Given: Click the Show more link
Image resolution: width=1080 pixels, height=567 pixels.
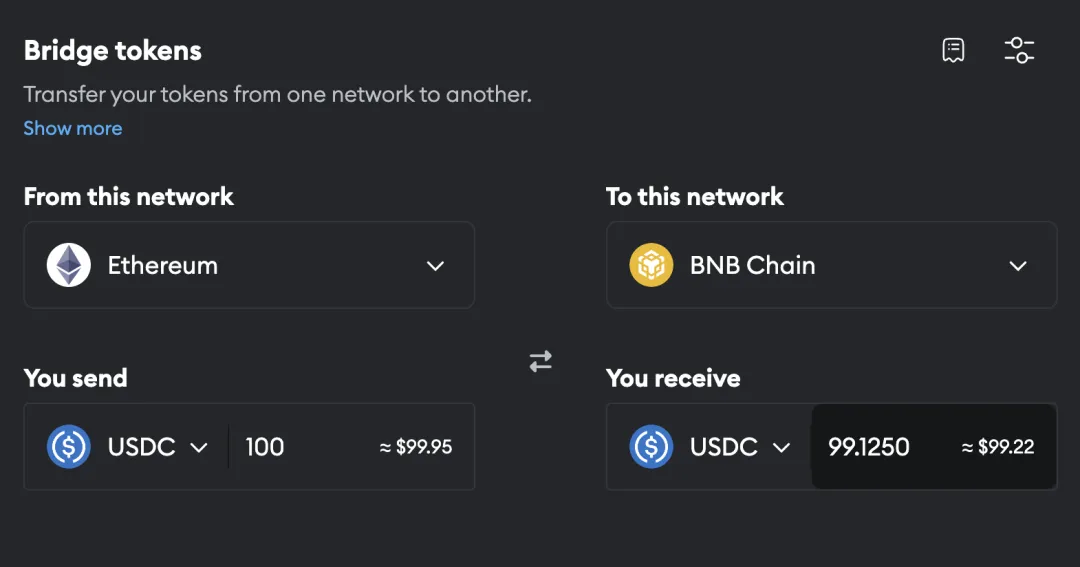Looking at the screenshot, I should (x=73, y=128).
